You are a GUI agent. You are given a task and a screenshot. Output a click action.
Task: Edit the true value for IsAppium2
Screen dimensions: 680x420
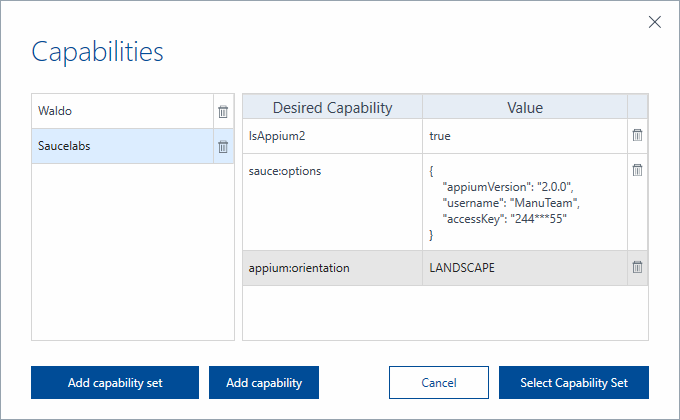pyautogui.click(x=524, y=135)
